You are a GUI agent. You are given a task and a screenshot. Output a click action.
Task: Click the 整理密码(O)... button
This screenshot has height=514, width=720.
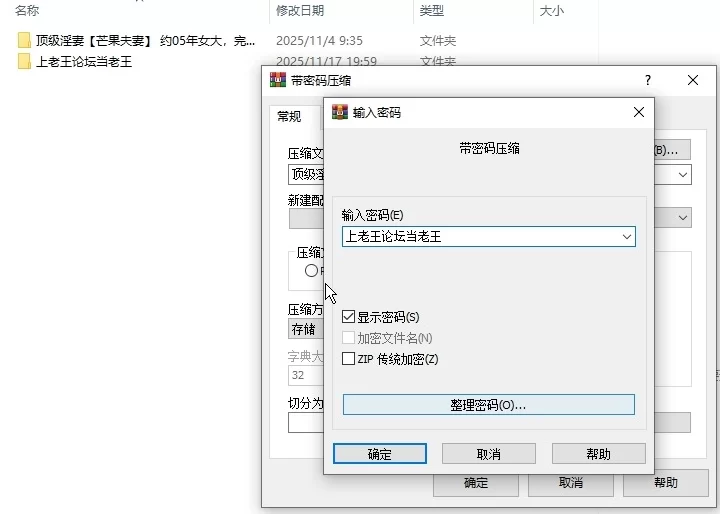click(489, 405)
